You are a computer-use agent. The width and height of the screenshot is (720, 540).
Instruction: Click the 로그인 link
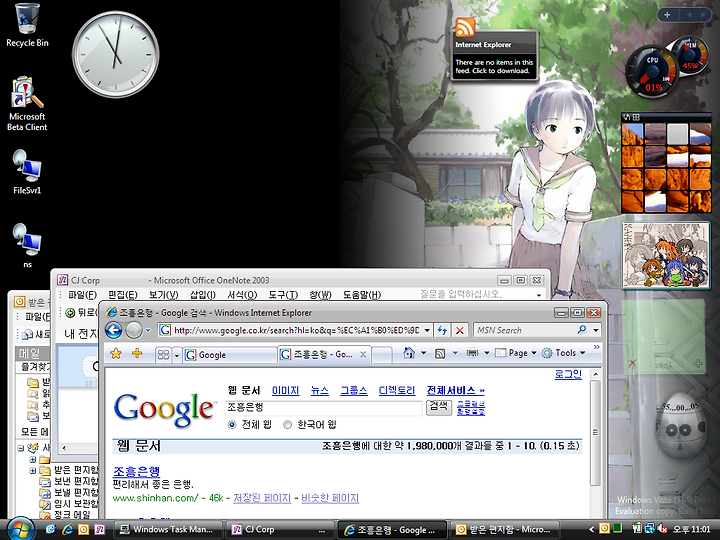(568, 374)
